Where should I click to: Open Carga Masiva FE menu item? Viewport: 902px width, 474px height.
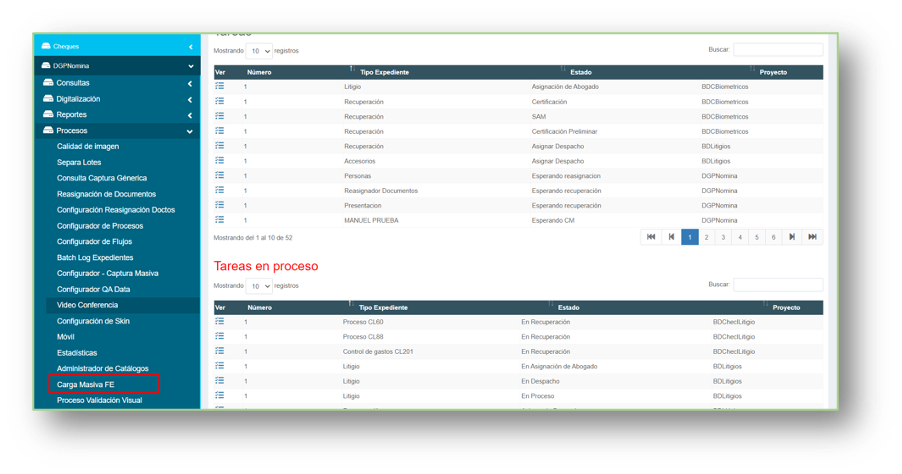click(x=86, y=384)
